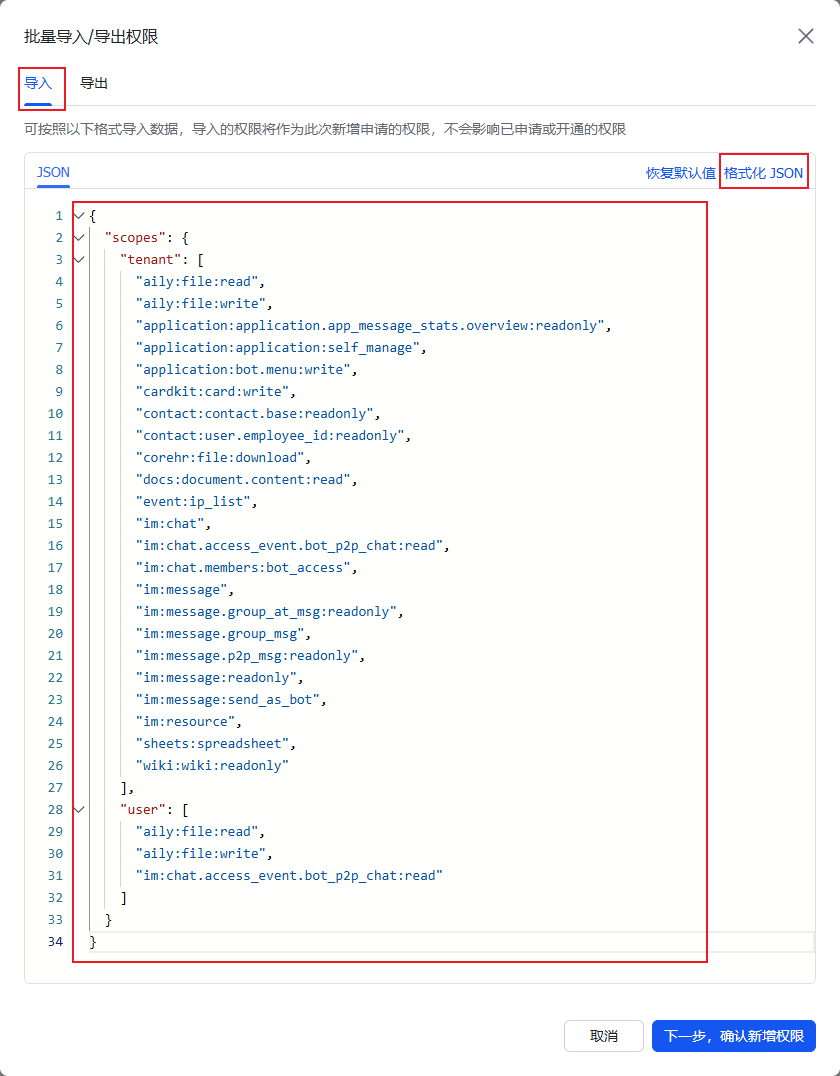This screenshot has height=1076, width=840.
Task: Click "corehr:file:download" scope
Action: pyautogui.click(x=220, y=457)
